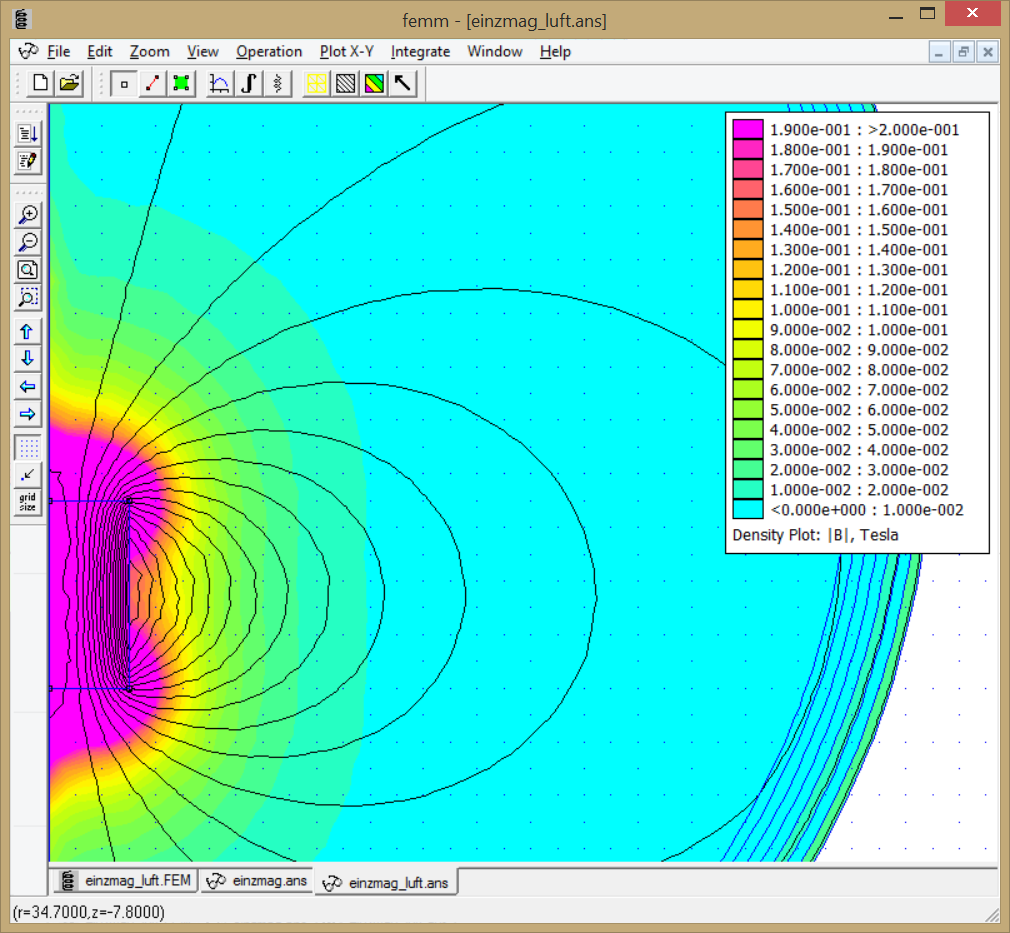Switch to the einzmag_luft.FEM tab
Viewport: 1010px width, 933px height.
(x=126, y=880)
